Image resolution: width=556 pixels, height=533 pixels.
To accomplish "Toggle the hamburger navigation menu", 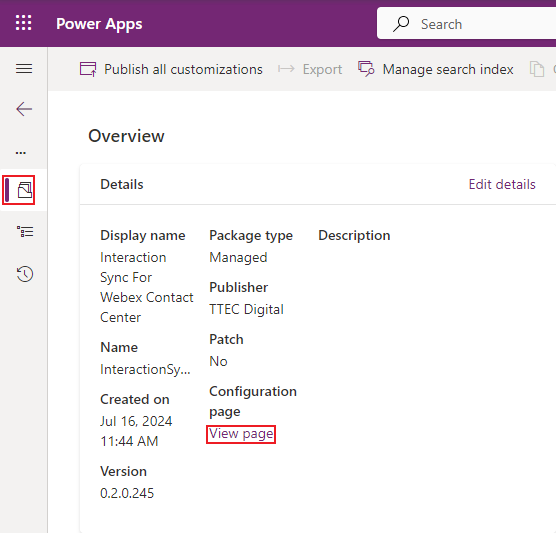I will pyautogui.click(x=24, y=68).
